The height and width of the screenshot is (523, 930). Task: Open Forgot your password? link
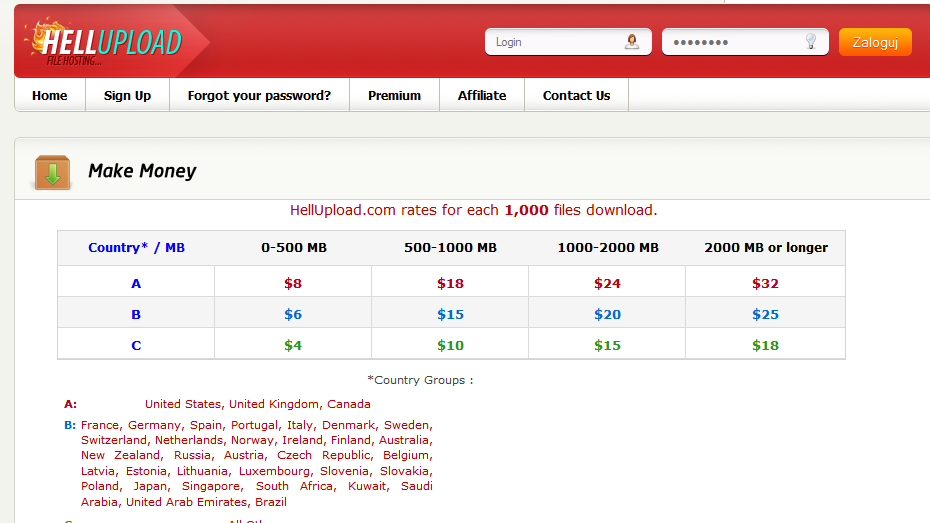click(259, 96)
